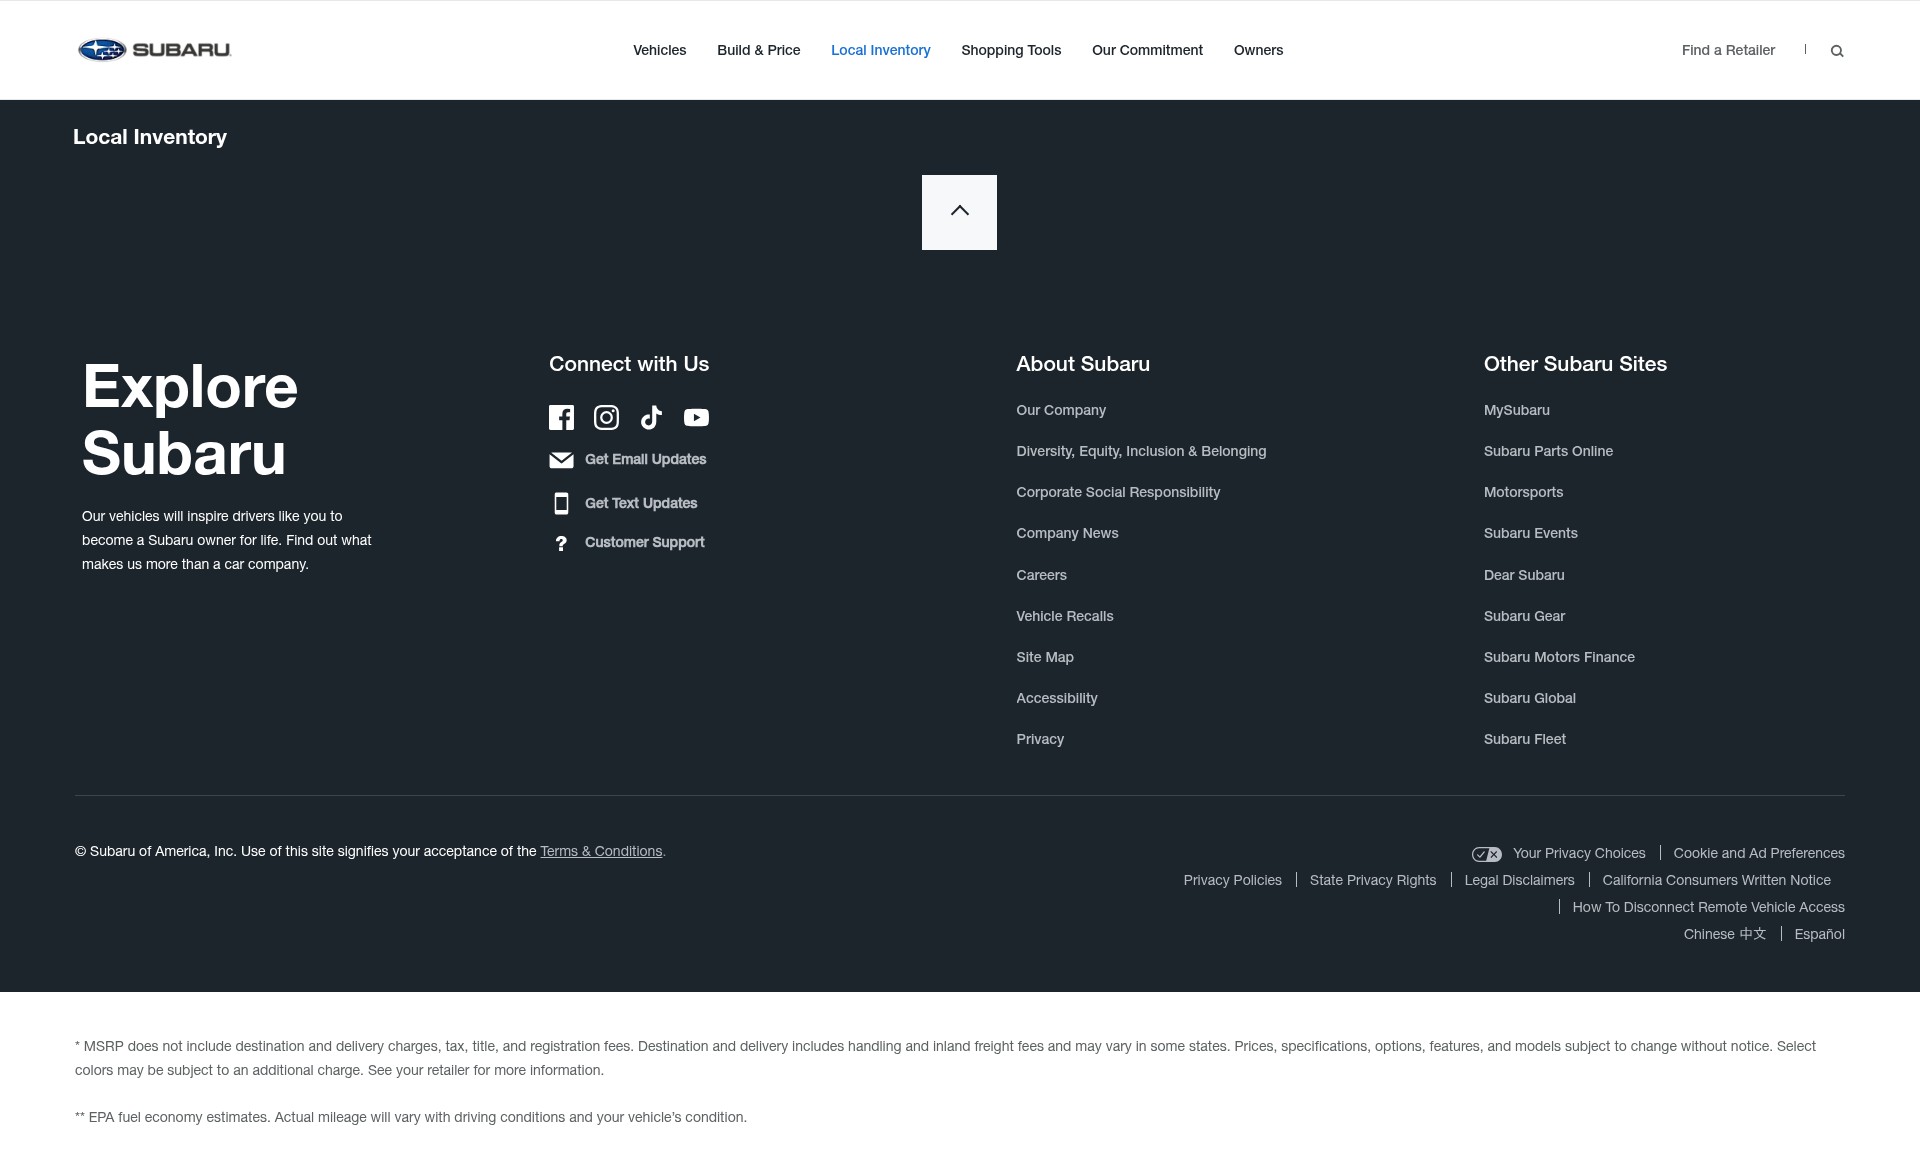Open Subaru Events link

tap(1530, 533)
